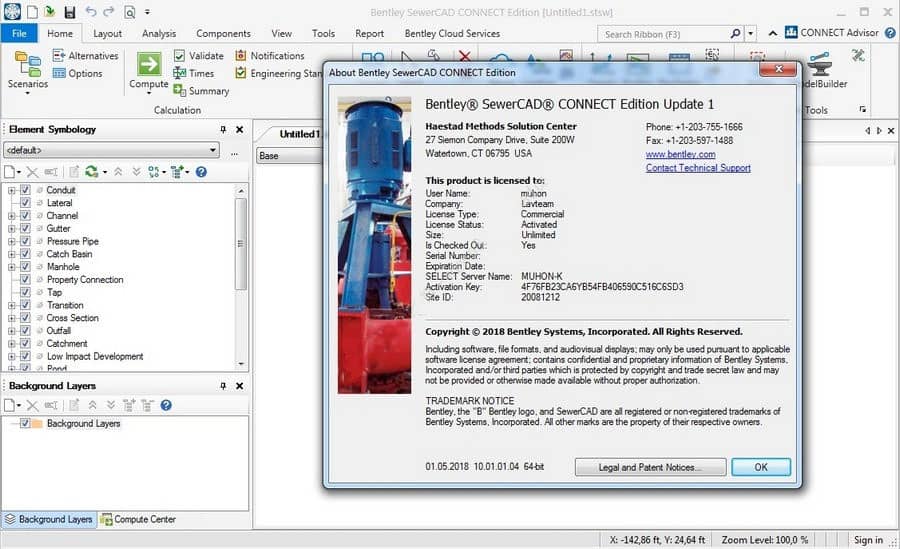Open the calculation Summary

(x=201, y=91)
